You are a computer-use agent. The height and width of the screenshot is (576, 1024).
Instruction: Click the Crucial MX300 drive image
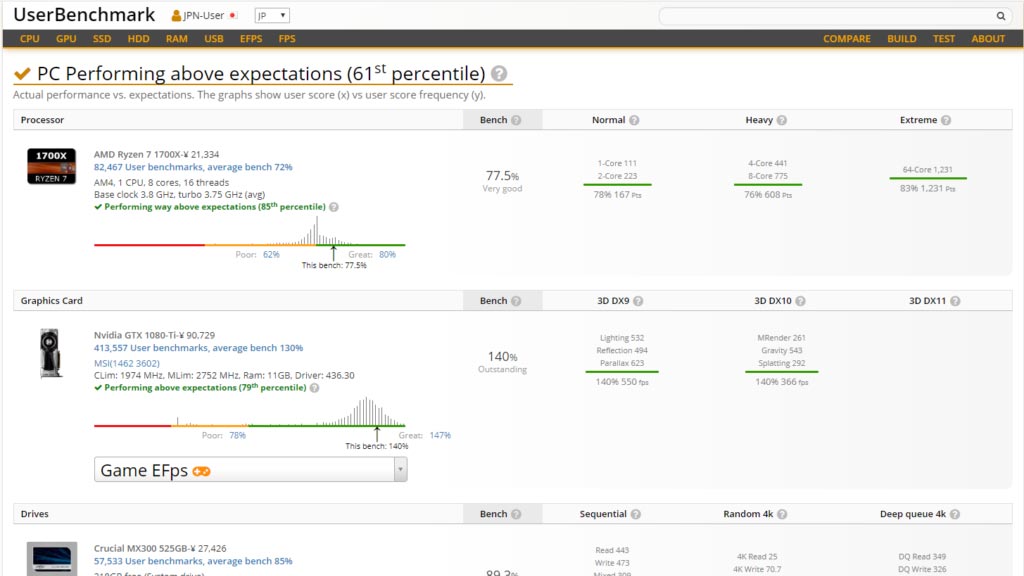click(52, 558)
